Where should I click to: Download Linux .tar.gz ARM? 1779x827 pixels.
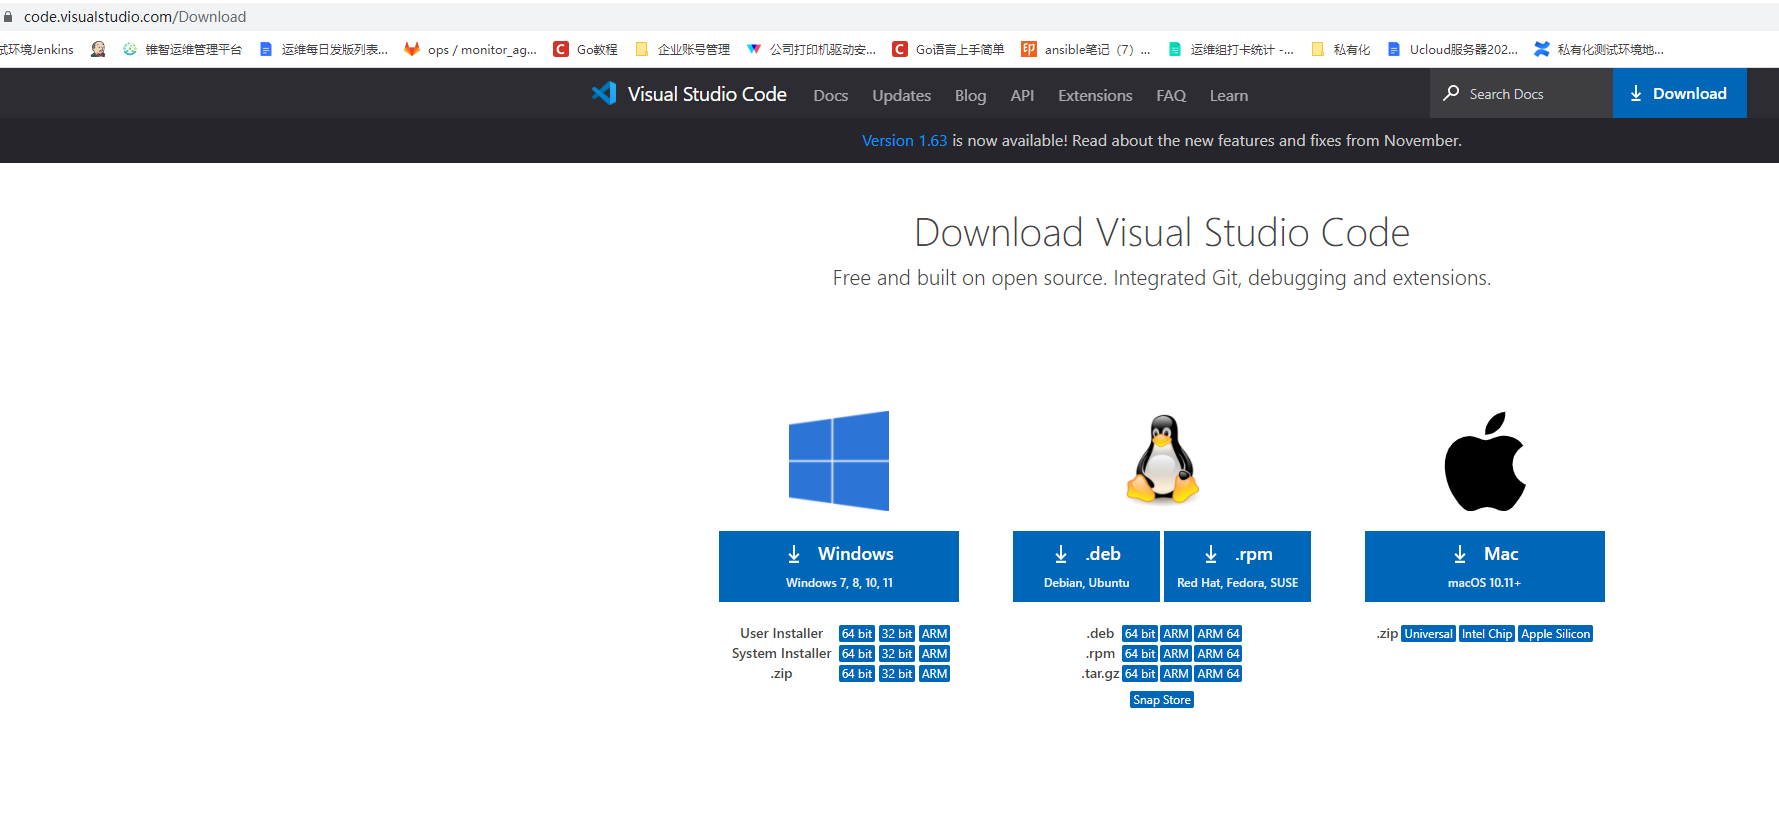[x=1176, y=674]
